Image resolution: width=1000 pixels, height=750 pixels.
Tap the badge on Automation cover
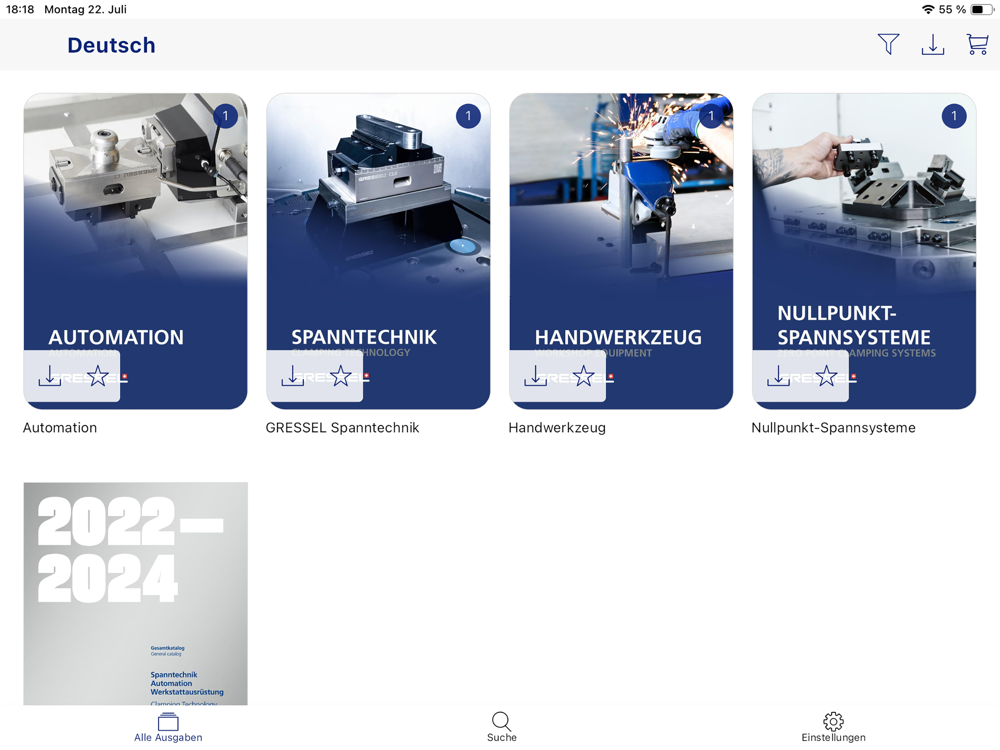[225, 116]
